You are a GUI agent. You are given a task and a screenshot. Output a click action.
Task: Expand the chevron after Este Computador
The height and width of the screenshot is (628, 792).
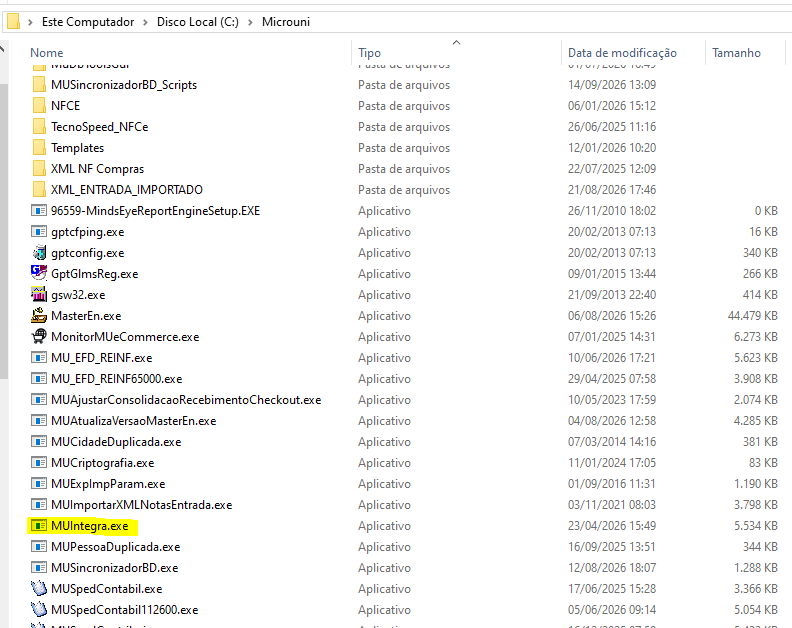click(x=145, y=22)
